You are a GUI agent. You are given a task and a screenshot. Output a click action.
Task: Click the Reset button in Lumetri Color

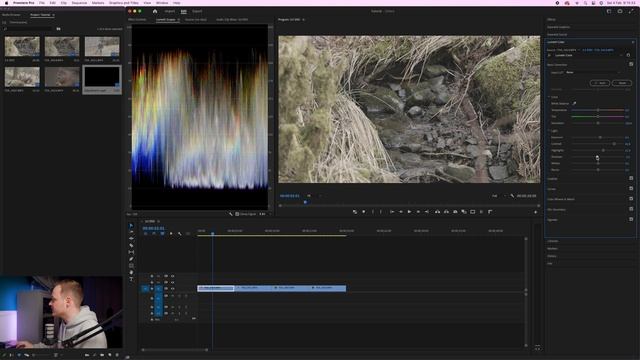pyautogui.click(x=622, y=83)
